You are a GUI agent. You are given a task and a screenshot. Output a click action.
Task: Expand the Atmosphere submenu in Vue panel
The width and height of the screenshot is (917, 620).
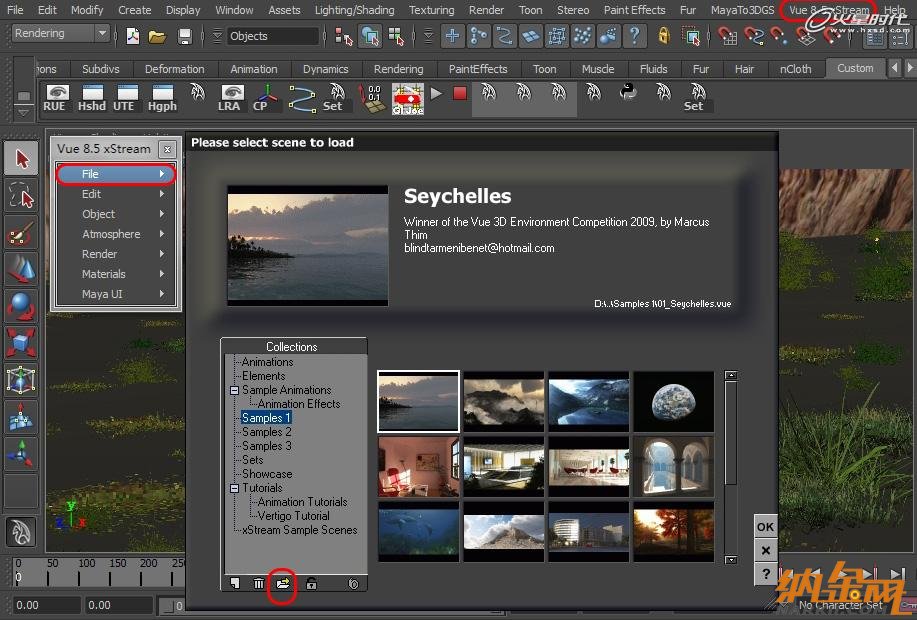pyautogui.click(x=116, y=234)
